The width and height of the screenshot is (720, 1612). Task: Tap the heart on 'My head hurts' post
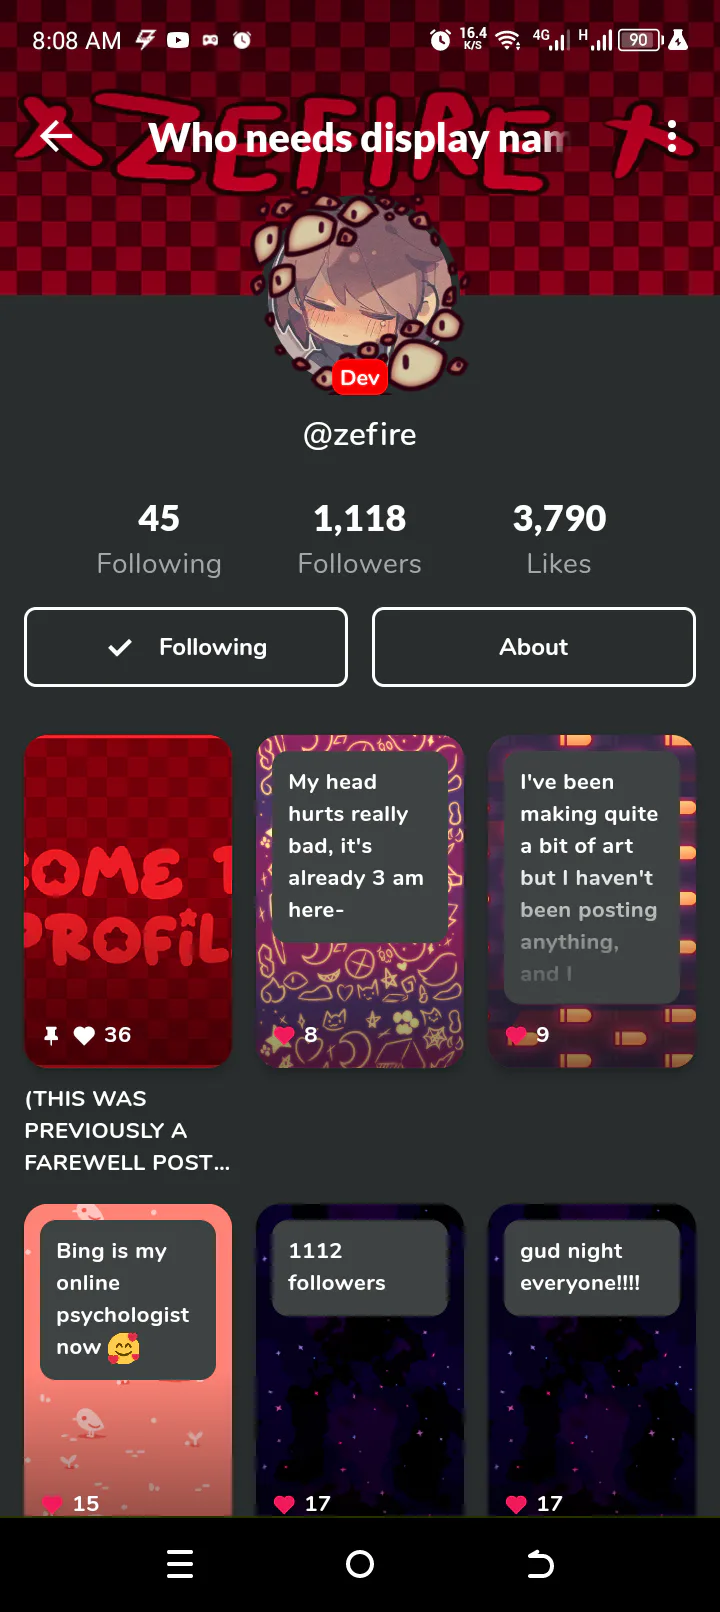[284, 1035]
